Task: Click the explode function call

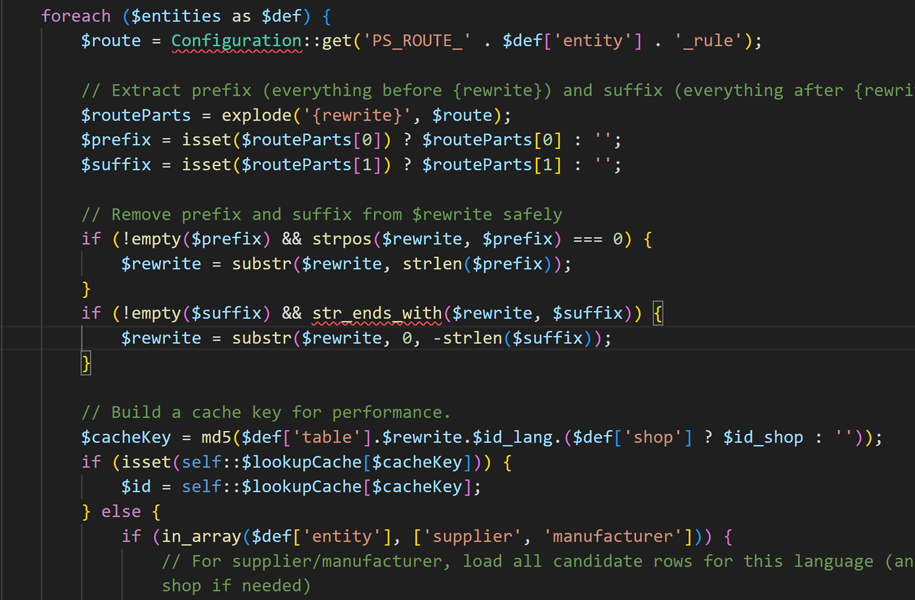Action: 256,115
